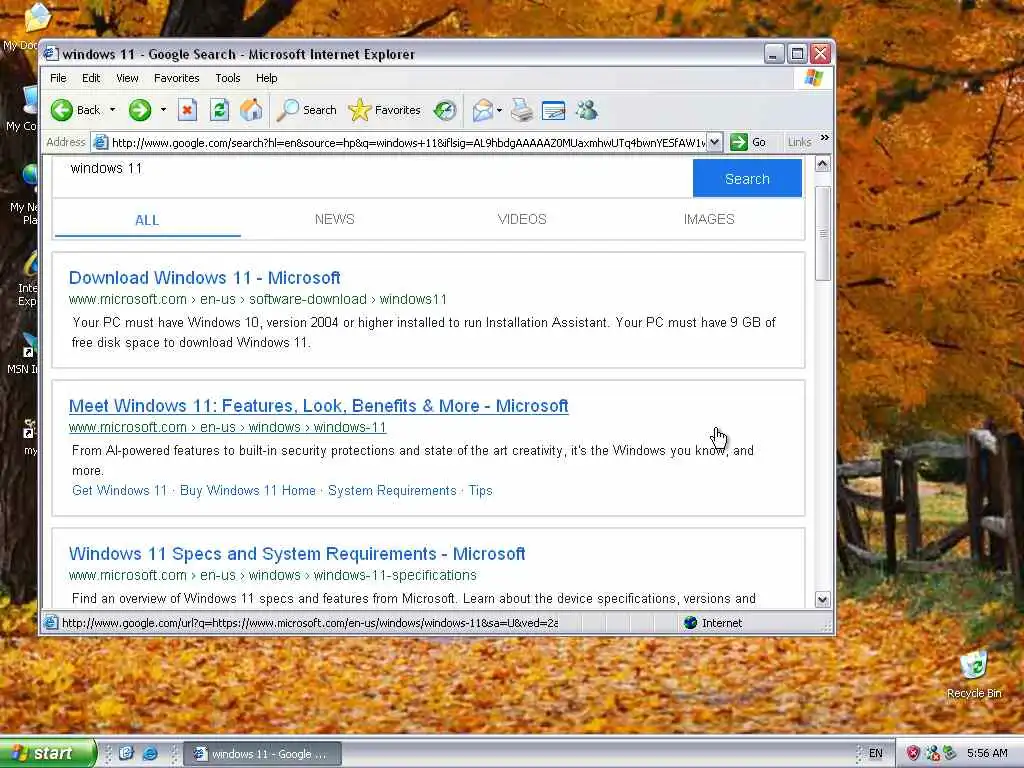Print the page using the printer icon
1024x768 pixels.
[x=522, y=110]
